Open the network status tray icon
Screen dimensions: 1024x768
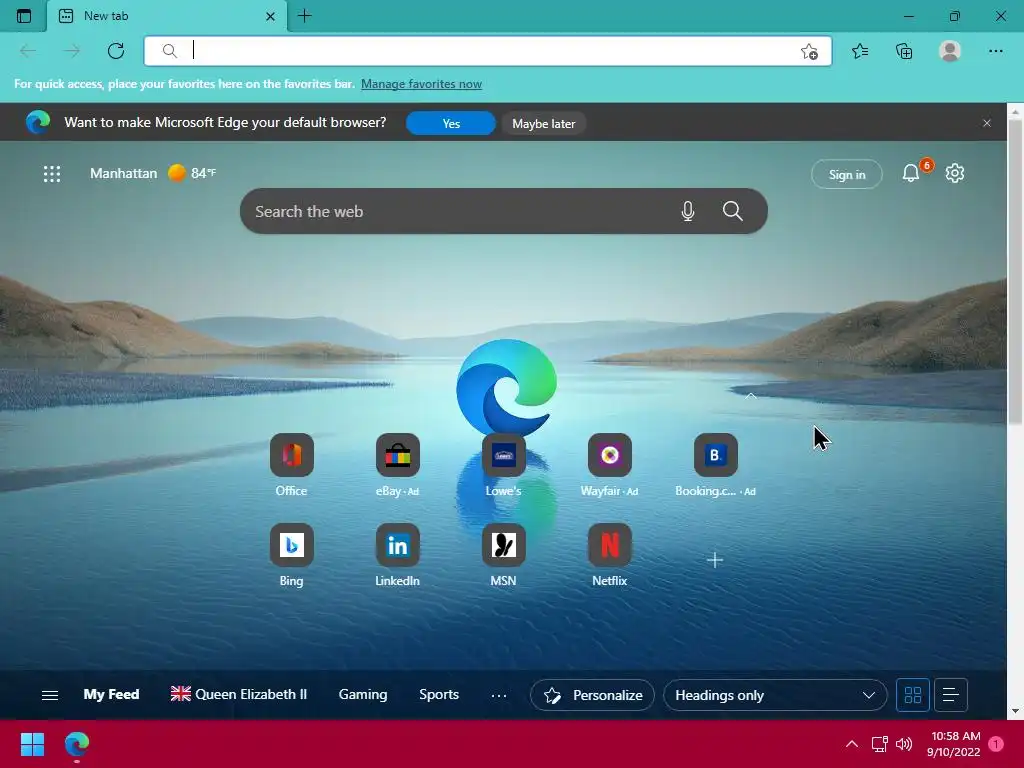(x=880, y=744)
